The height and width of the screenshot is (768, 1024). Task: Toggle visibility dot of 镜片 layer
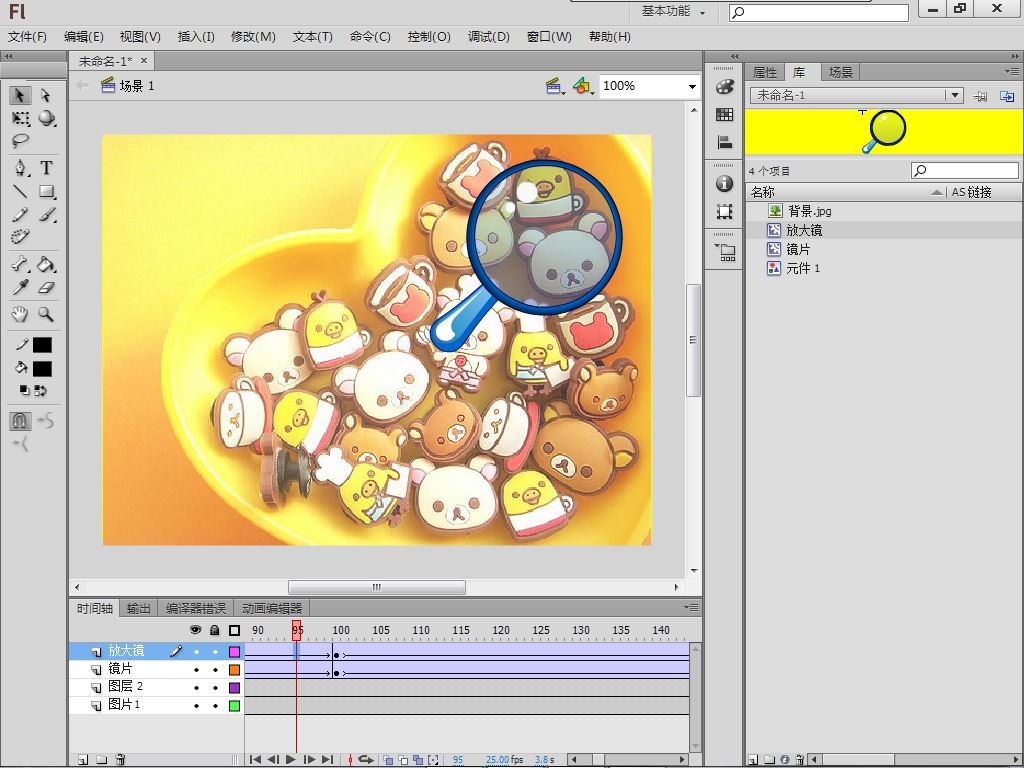[x=196, y=669]
